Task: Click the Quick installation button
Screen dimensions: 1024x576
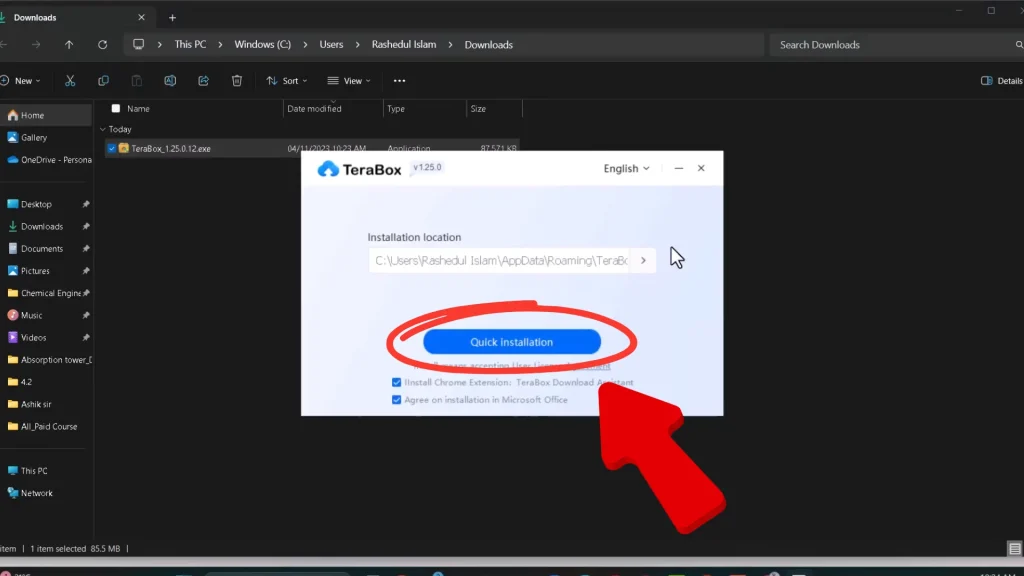Action: [x=511, y=342]
